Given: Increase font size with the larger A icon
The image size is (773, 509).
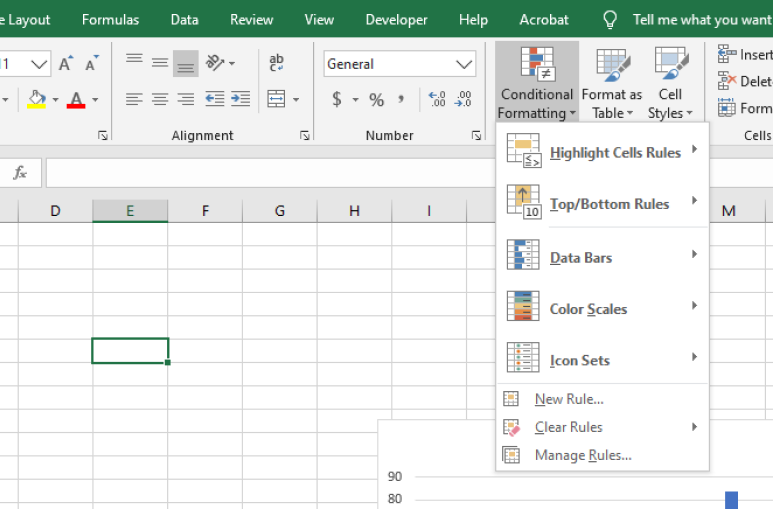Looking at the screenshot, I should (x=66, y=64).
